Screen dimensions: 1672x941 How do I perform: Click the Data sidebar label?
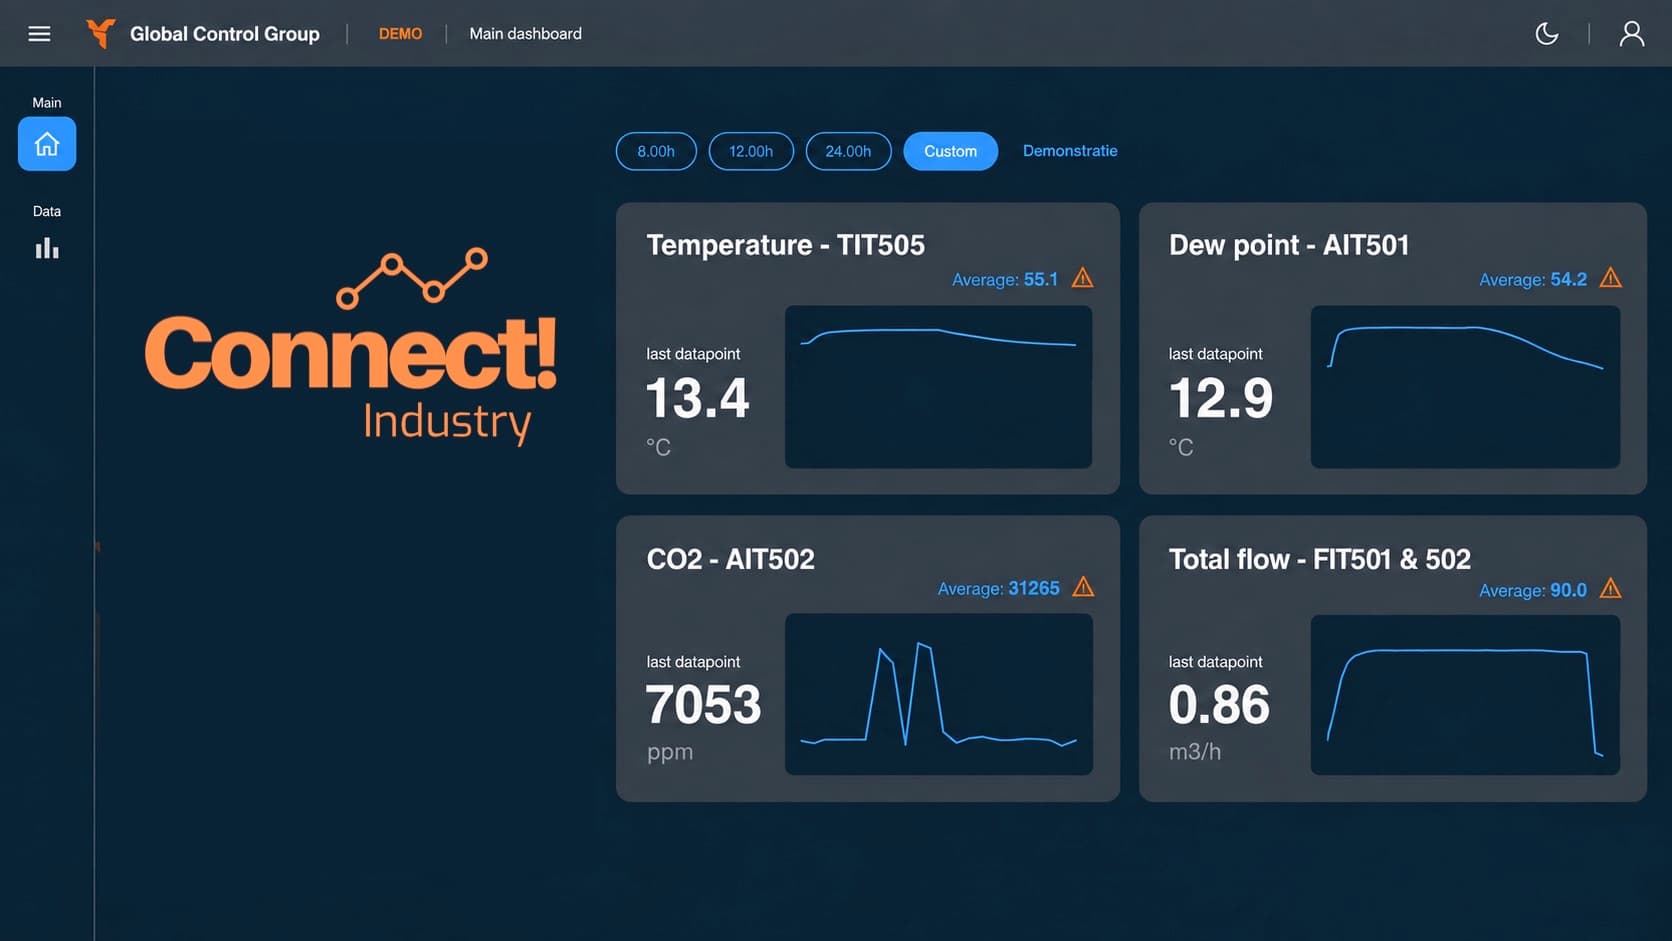[47, 211]
